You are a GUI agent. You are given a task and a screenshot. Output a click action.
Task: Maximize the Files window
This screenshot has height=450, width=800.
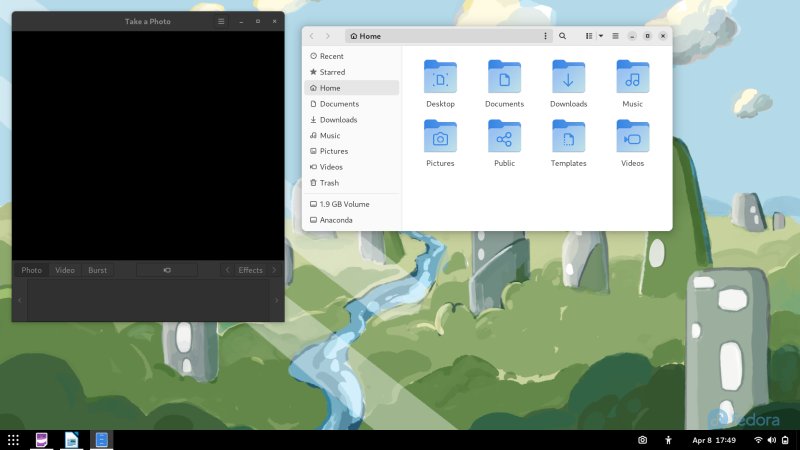pos(647,36)
